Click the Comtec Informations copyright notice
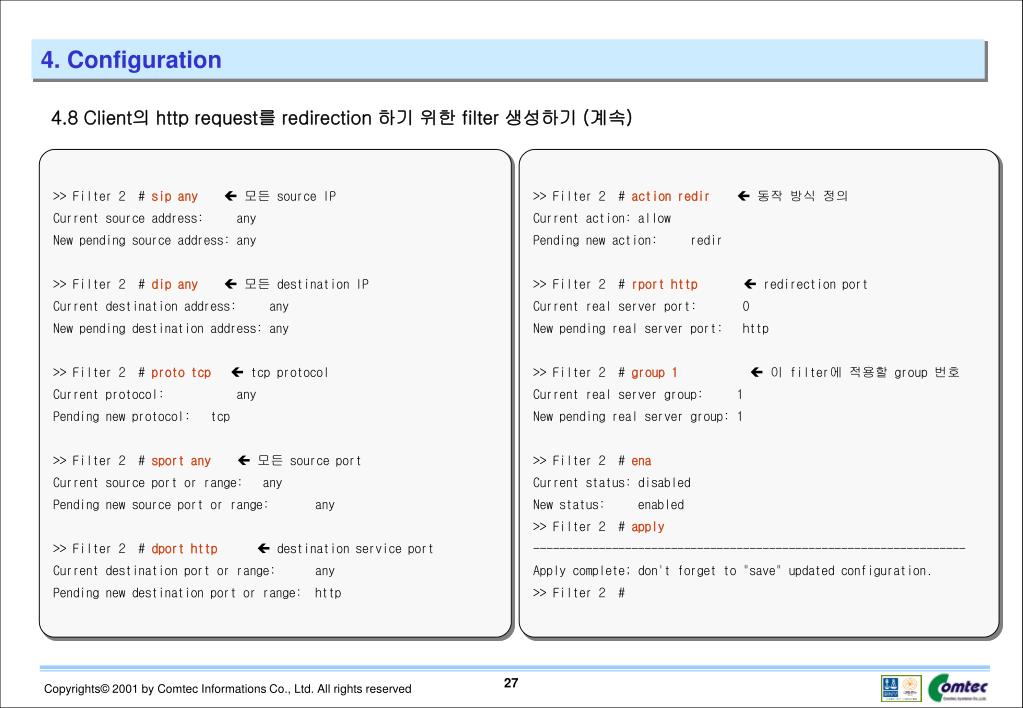Image resolution: width=1023 pixels, height=708 pixels. (x=228, y=688)
